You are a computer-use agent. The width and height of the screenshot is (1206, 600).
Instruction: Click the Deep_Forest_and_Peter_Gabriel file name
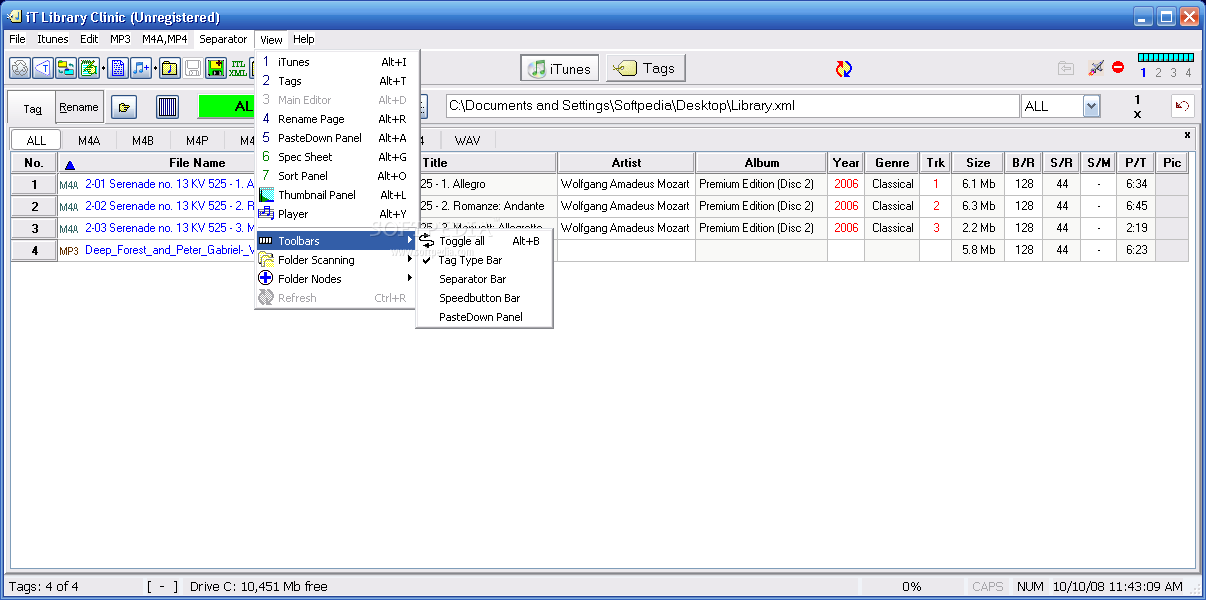coord(170,250)
